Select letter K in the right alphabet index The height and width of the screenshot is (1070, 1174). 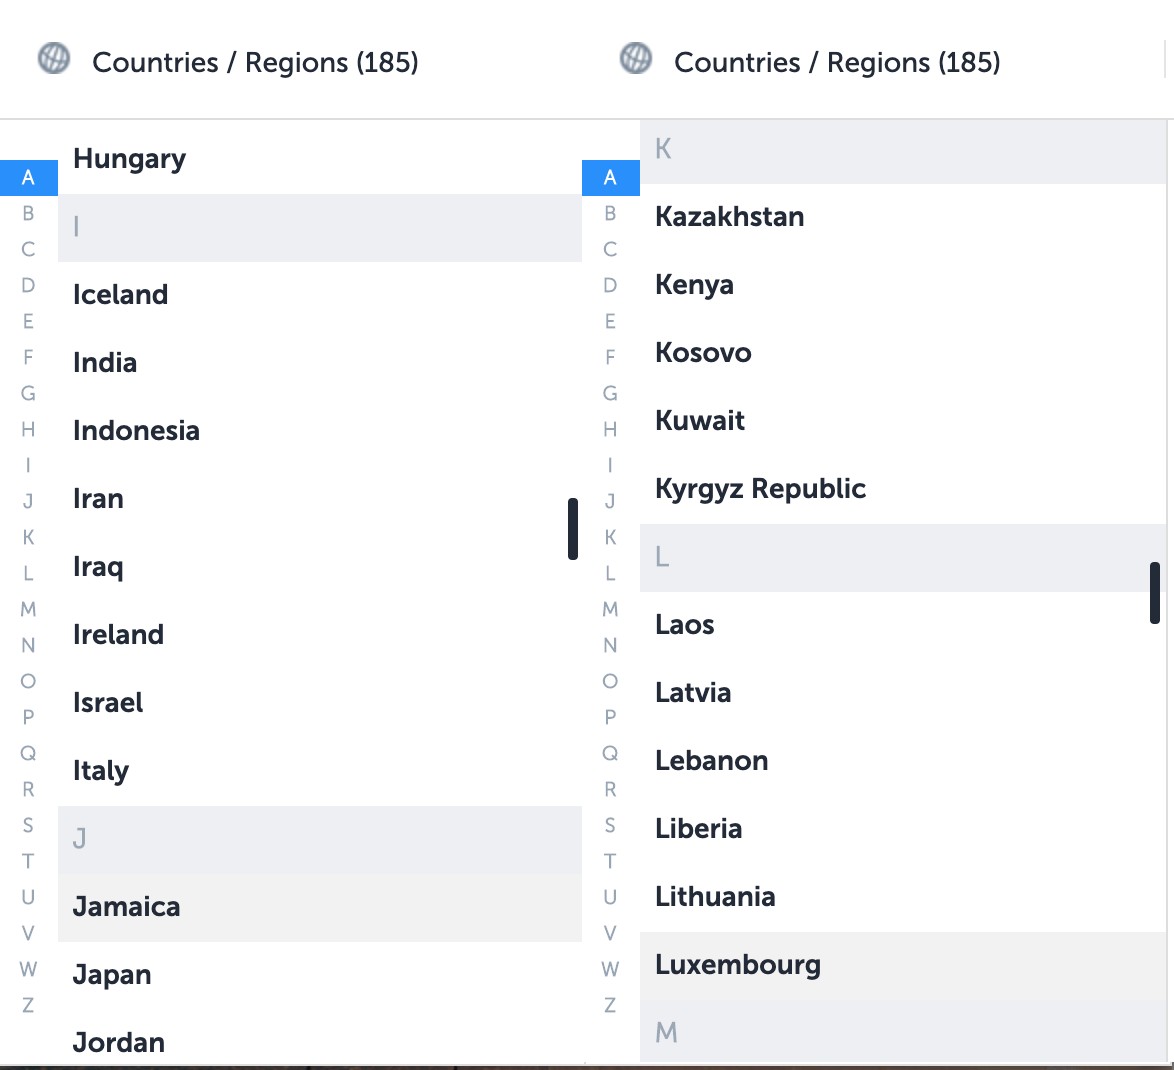[x=610, y=537]
